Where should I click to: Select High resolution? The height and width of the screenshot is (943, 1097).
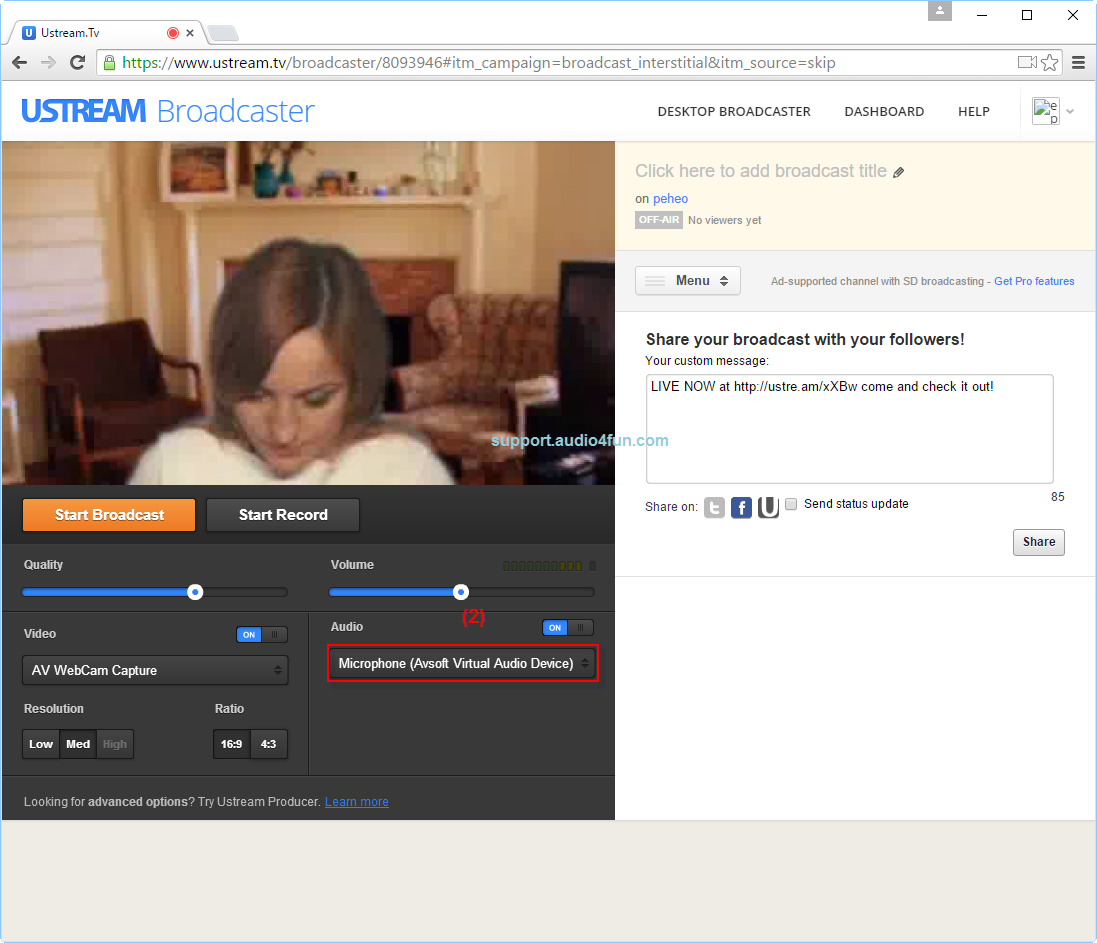[115, 744]
